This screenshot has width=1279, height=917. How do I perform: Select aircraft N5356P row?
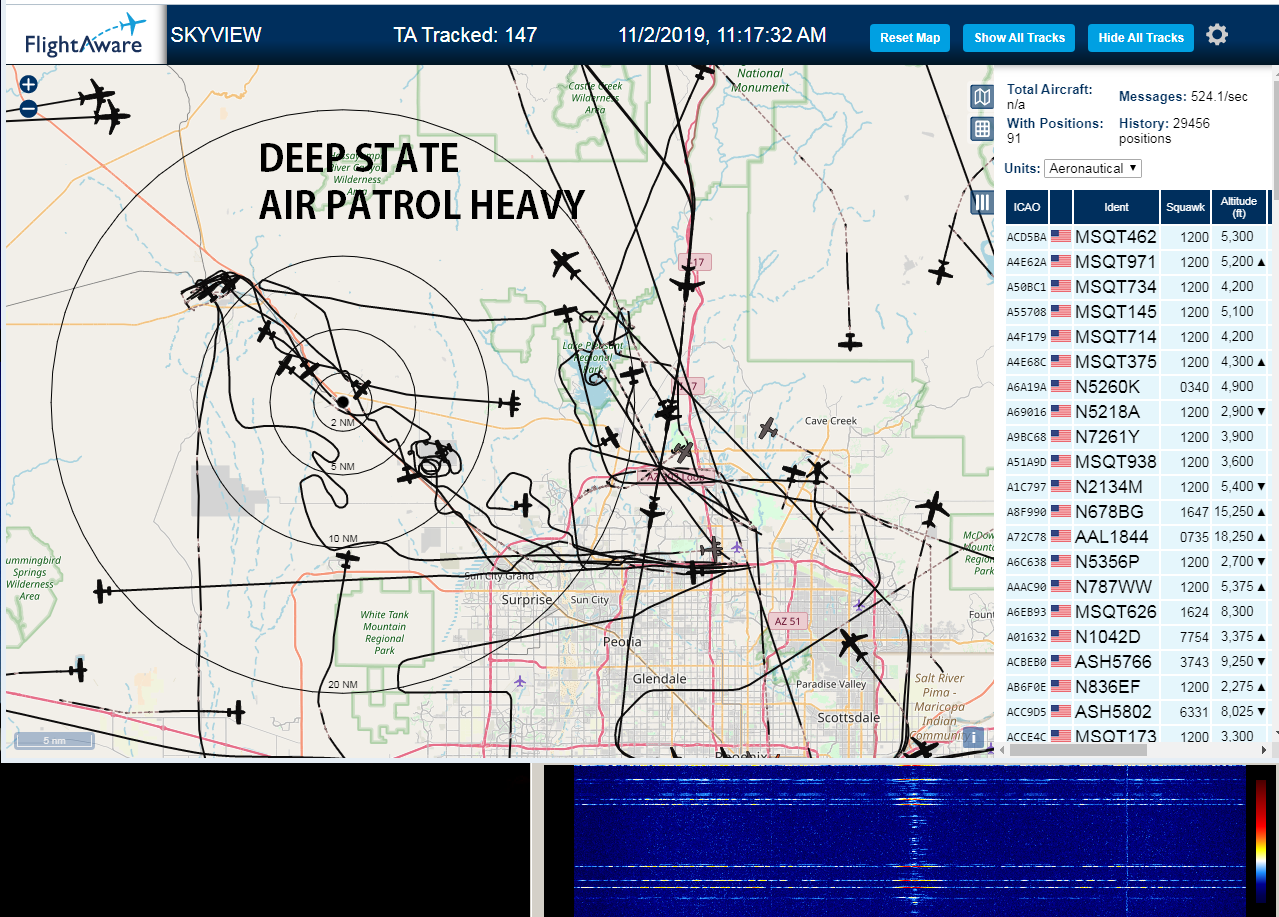click(1137, 562)
